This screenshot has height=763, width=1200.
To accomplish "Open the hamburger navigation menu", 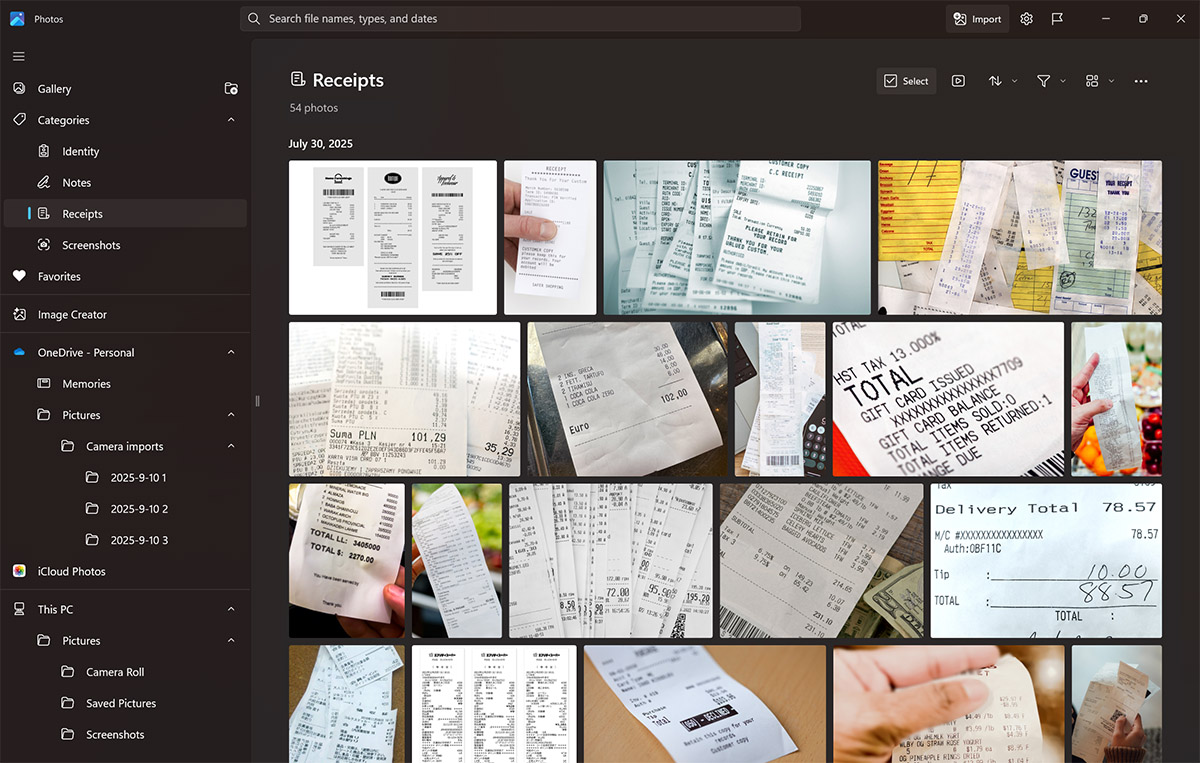I will tap(19, 57).
